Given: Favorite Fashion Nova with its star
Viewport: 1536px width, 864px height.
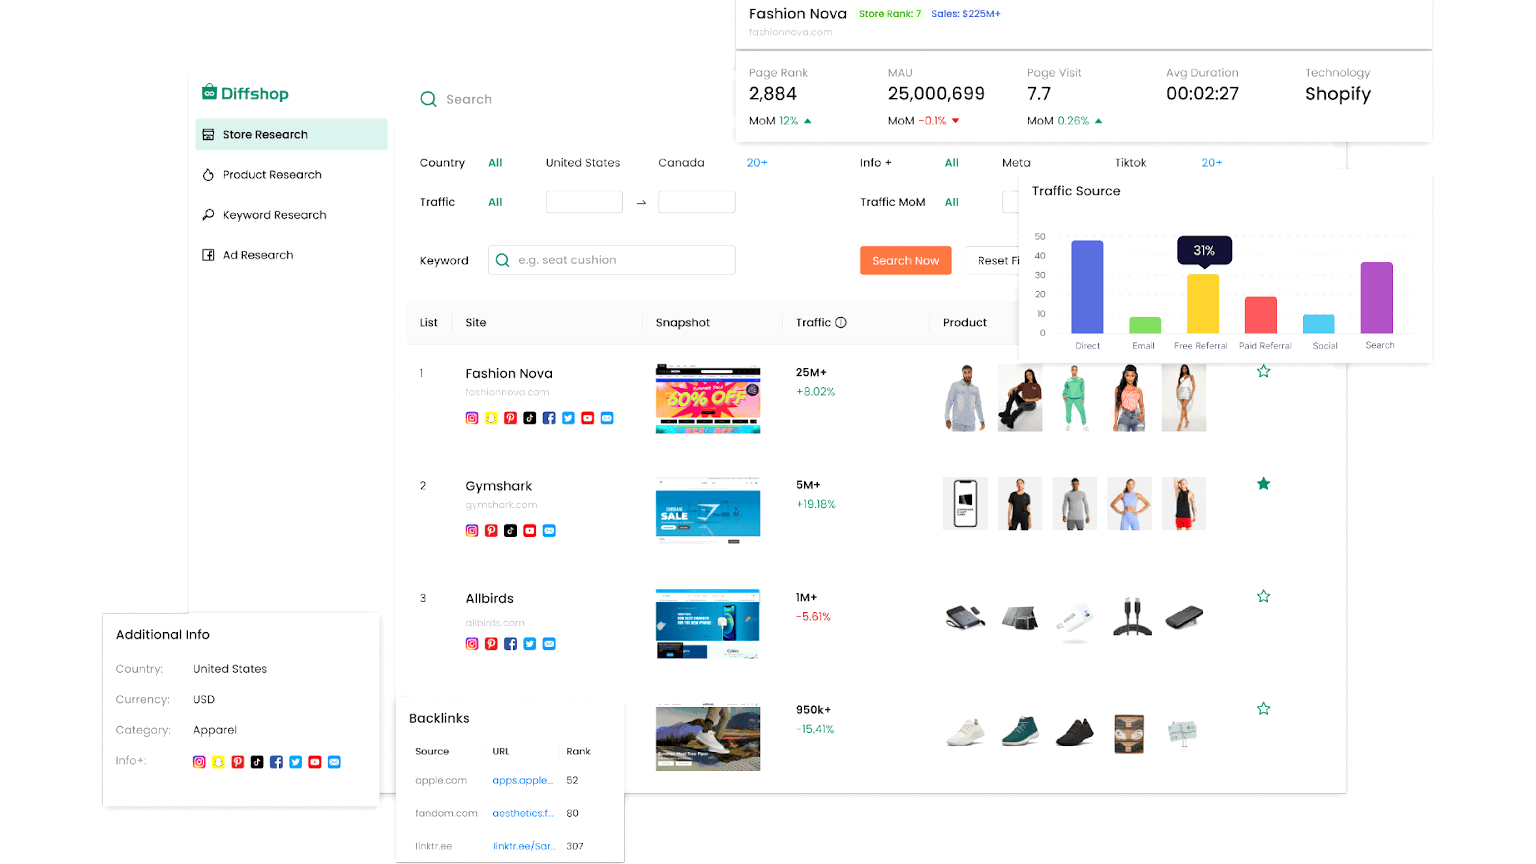Looking at the screenshot, I should click(x=1263, y=371).
